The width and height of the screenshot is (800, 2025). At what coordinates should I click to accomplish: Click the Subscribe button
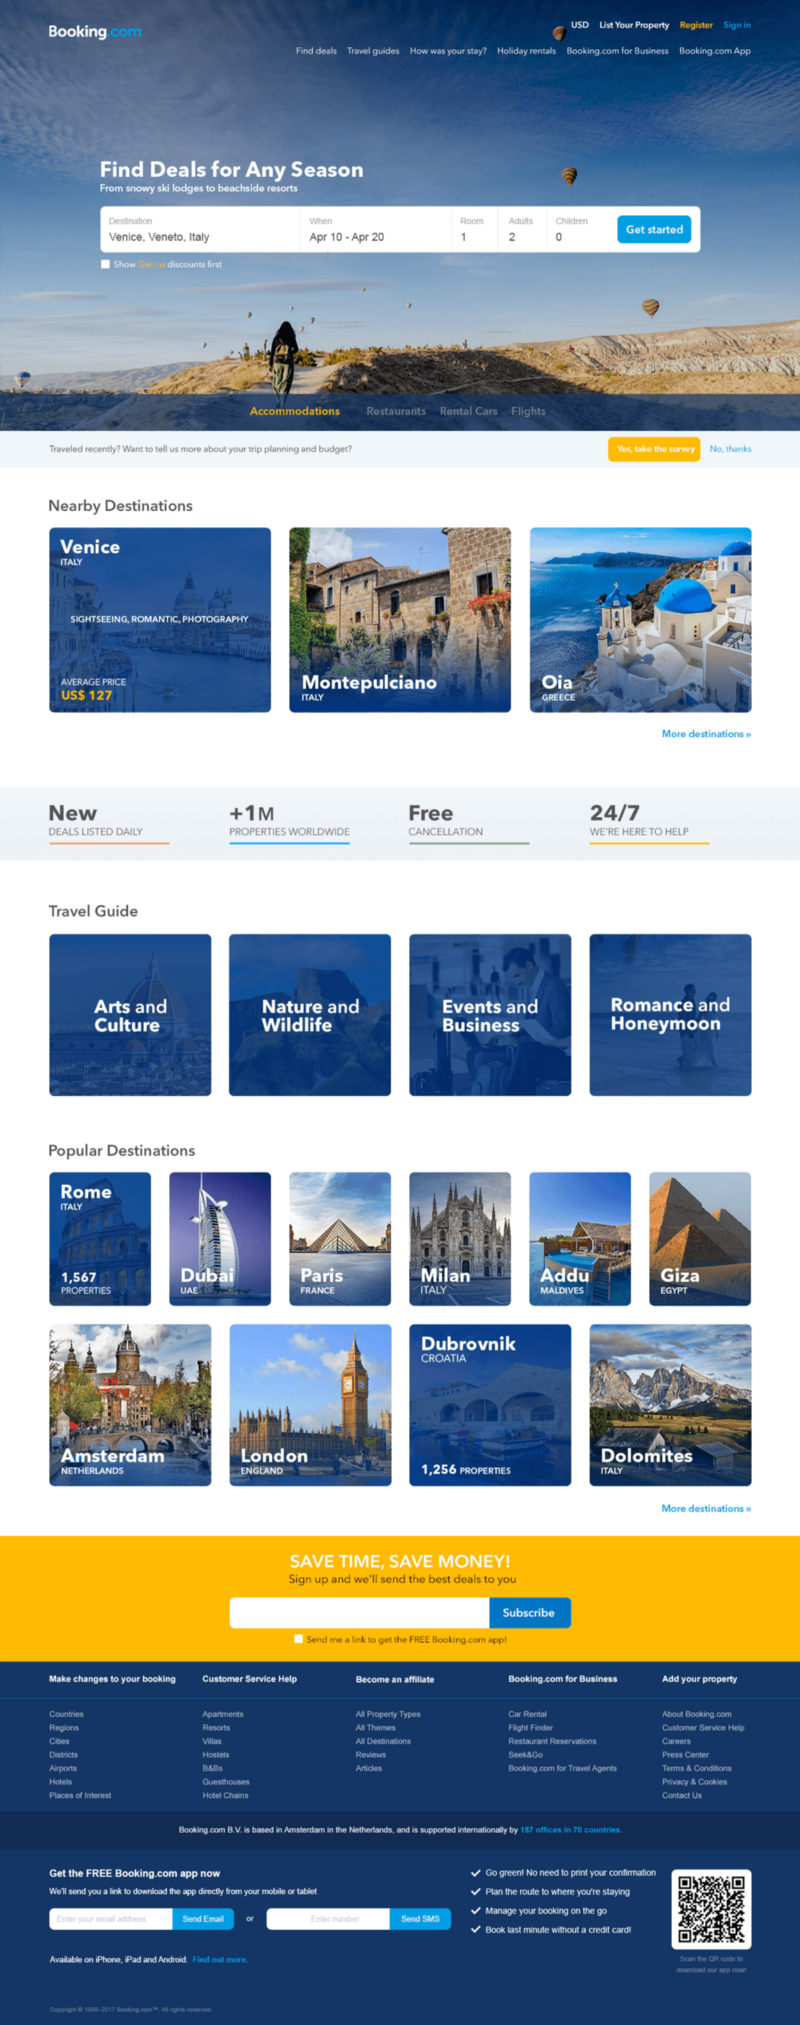click(529, 1612)
